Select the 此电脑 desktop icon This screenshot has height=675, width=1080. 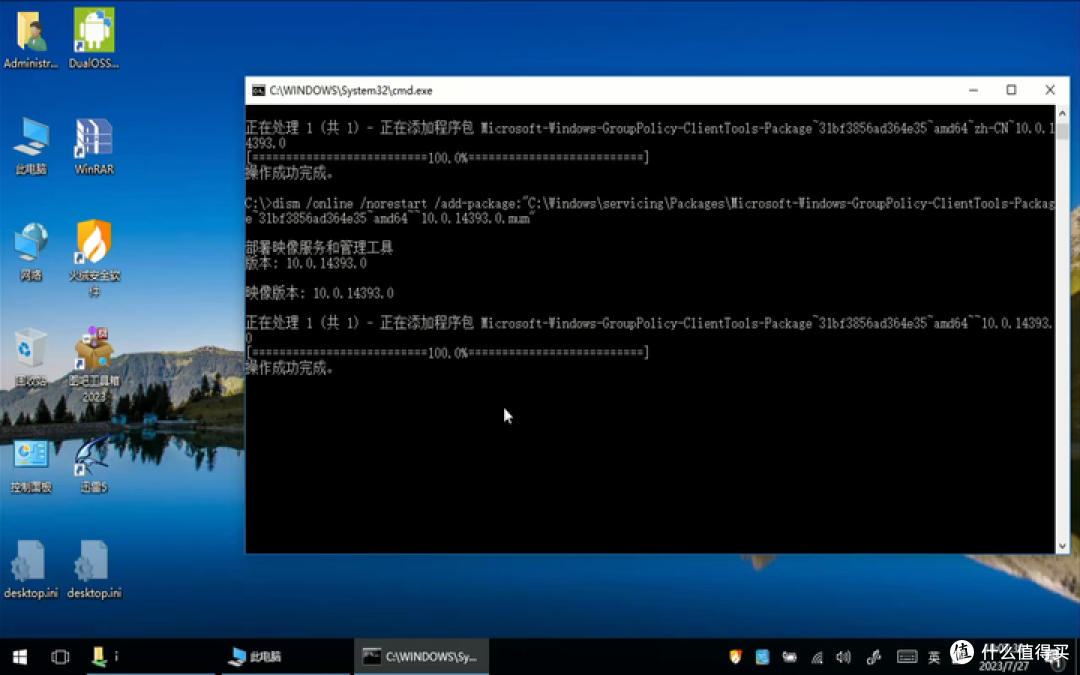[x=31, y=145]
